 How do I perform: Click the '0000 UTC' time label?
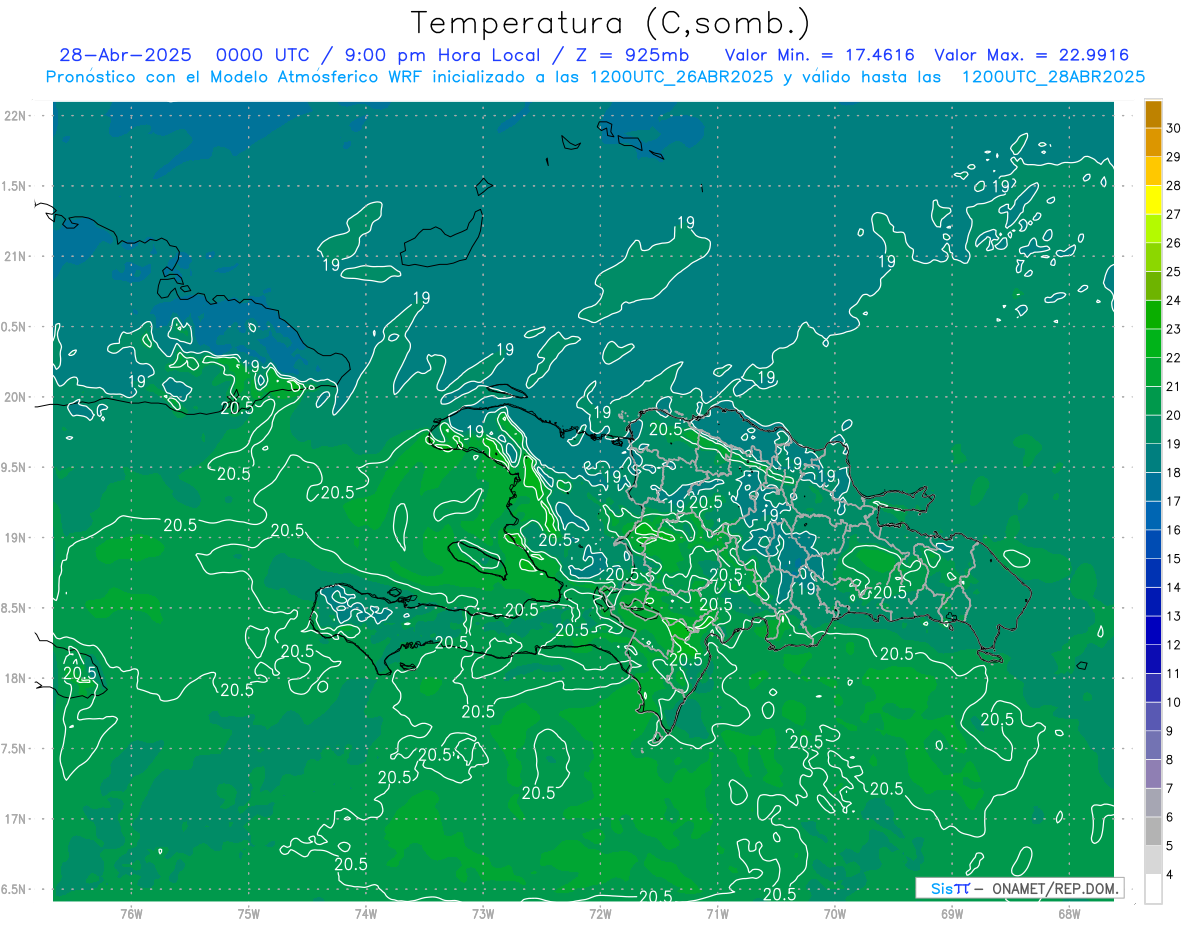point(262,56)
